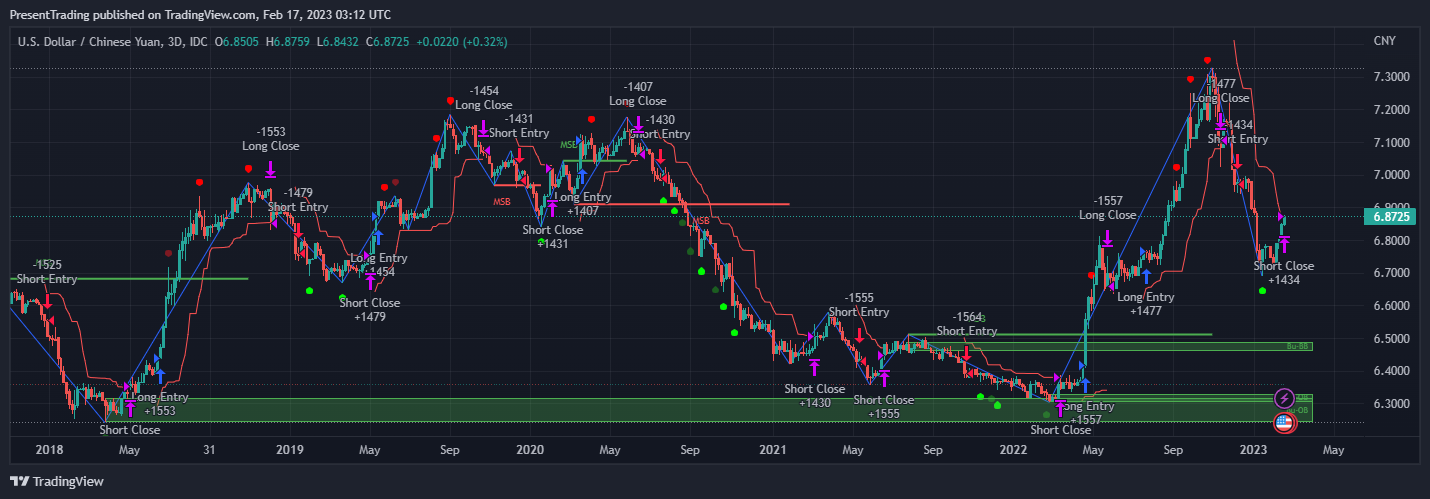Image resolution: width=1430 pixels, height=499 pixels.
Task: Click the magenta arrow under -1553 Long Close
Action: (270, 168)
